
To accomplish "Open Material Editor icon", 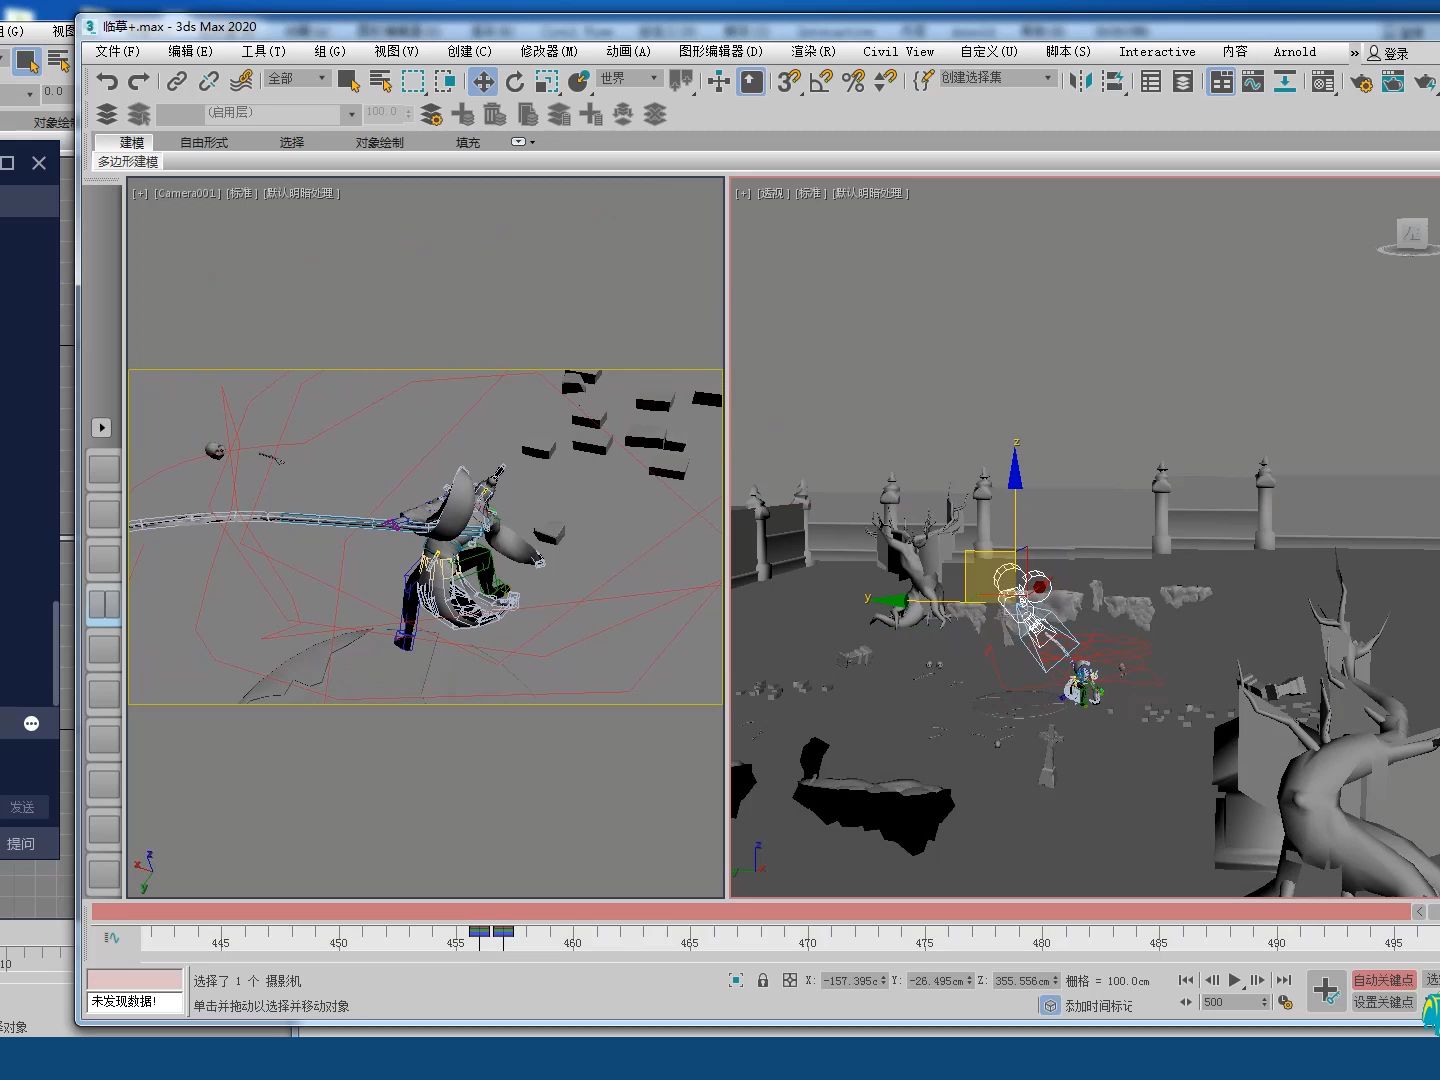I will click(1323, 81).
